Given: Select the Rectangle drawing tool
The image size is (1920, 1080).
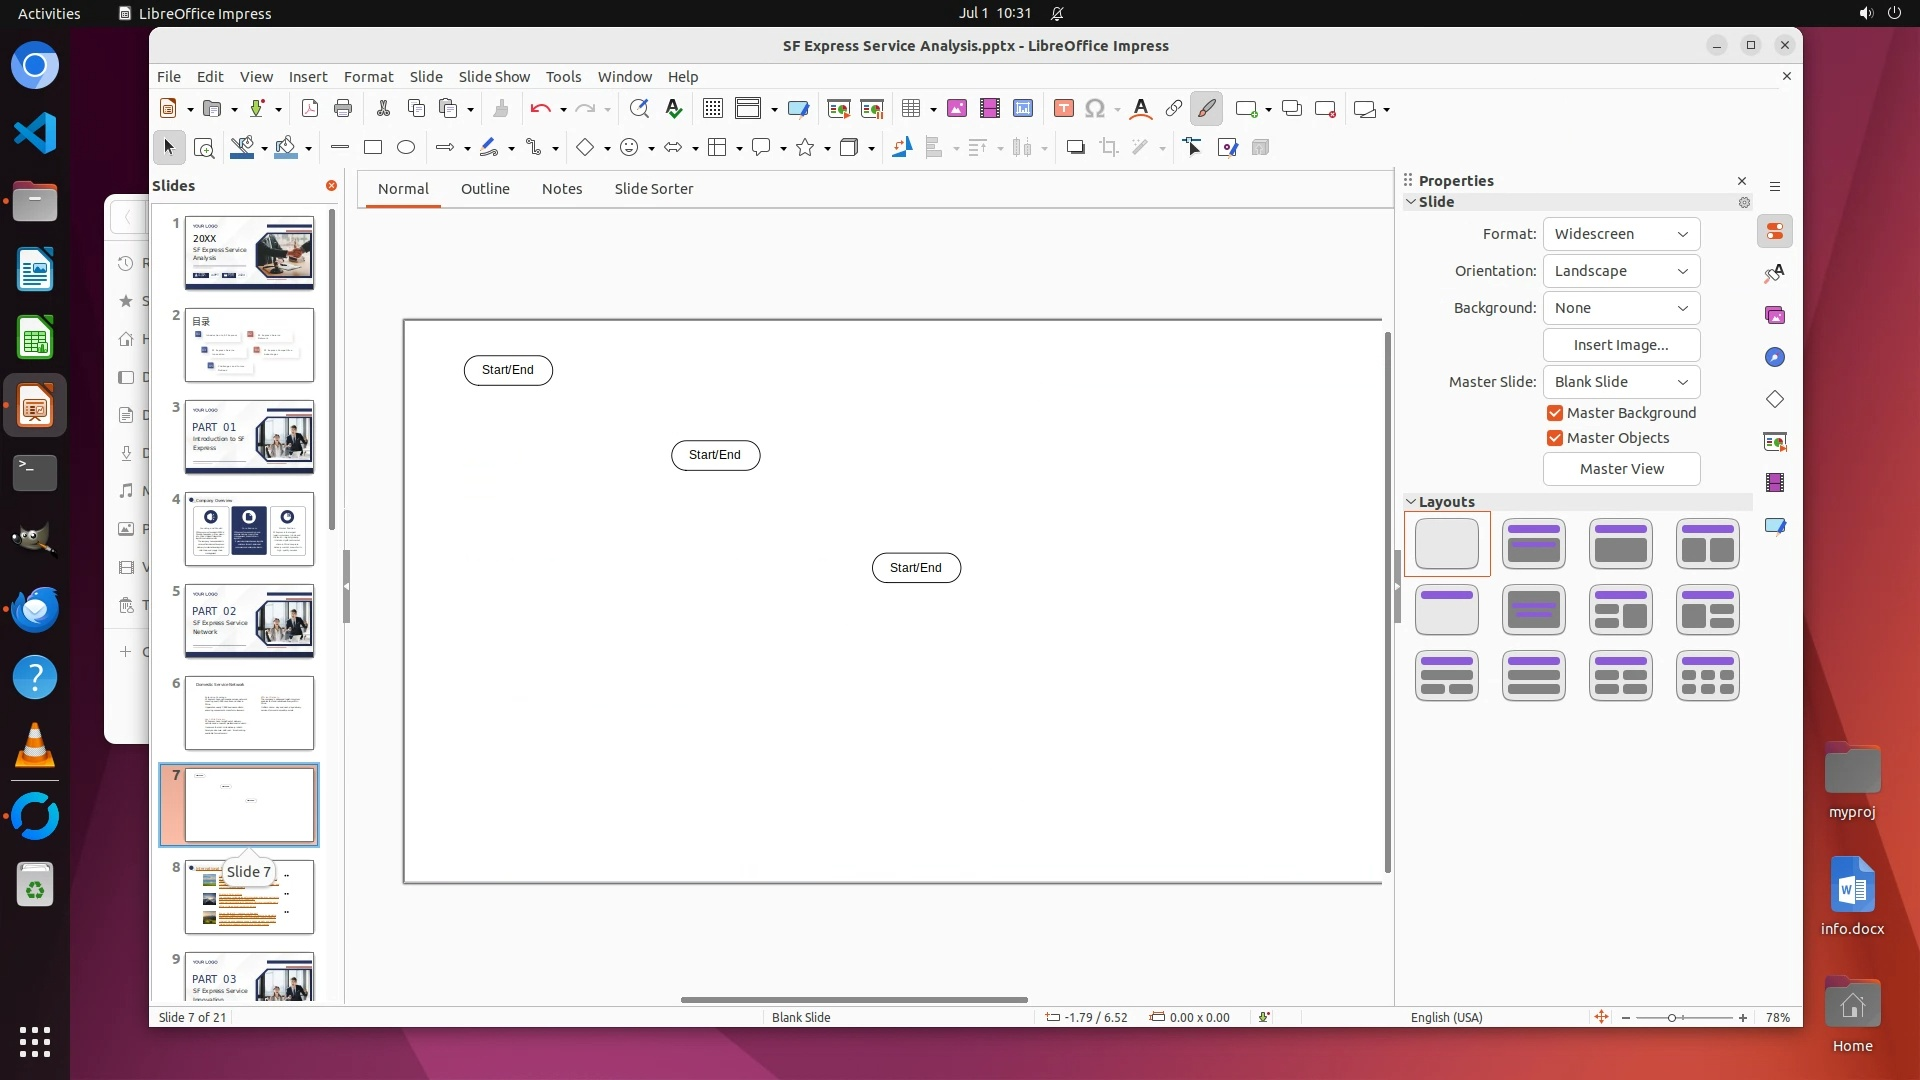Looking at the screenshot, I should click(x=373, y=148).
